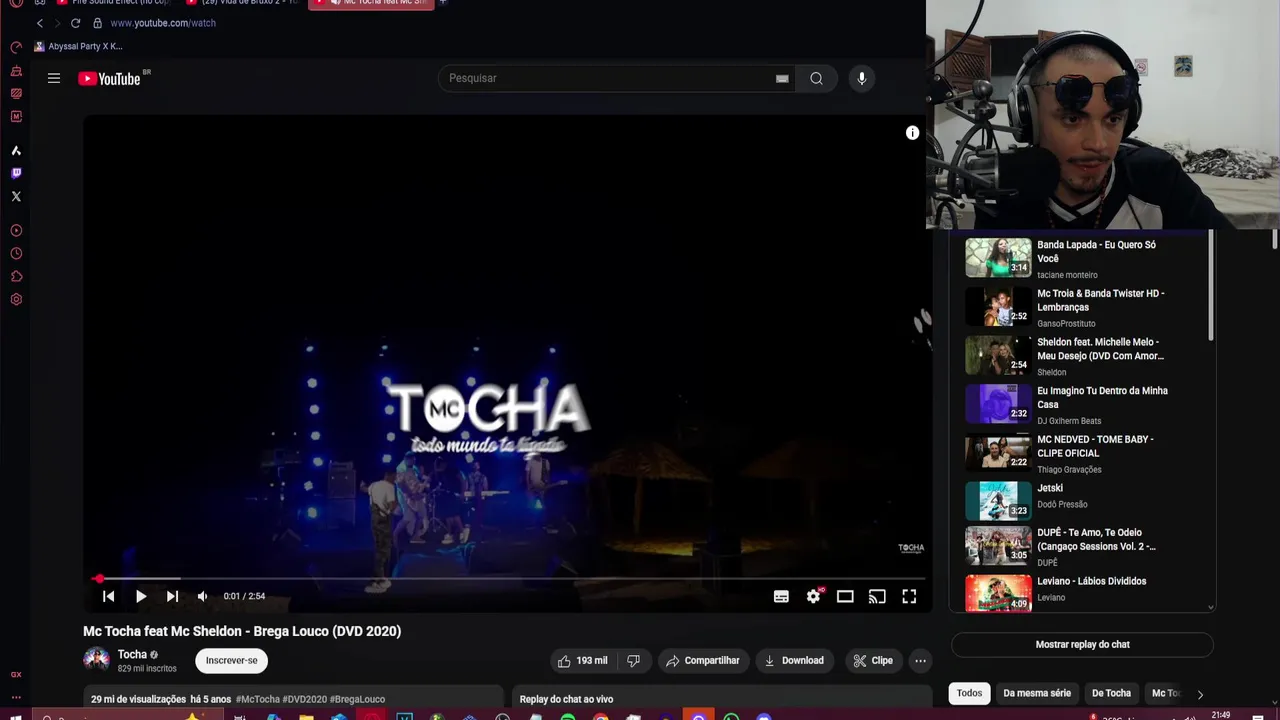Image resolution: width=1280 pixels, height=720 pixels.
Task: Open player settings gear
Action: pyautogui.click(x=814, y=596)
